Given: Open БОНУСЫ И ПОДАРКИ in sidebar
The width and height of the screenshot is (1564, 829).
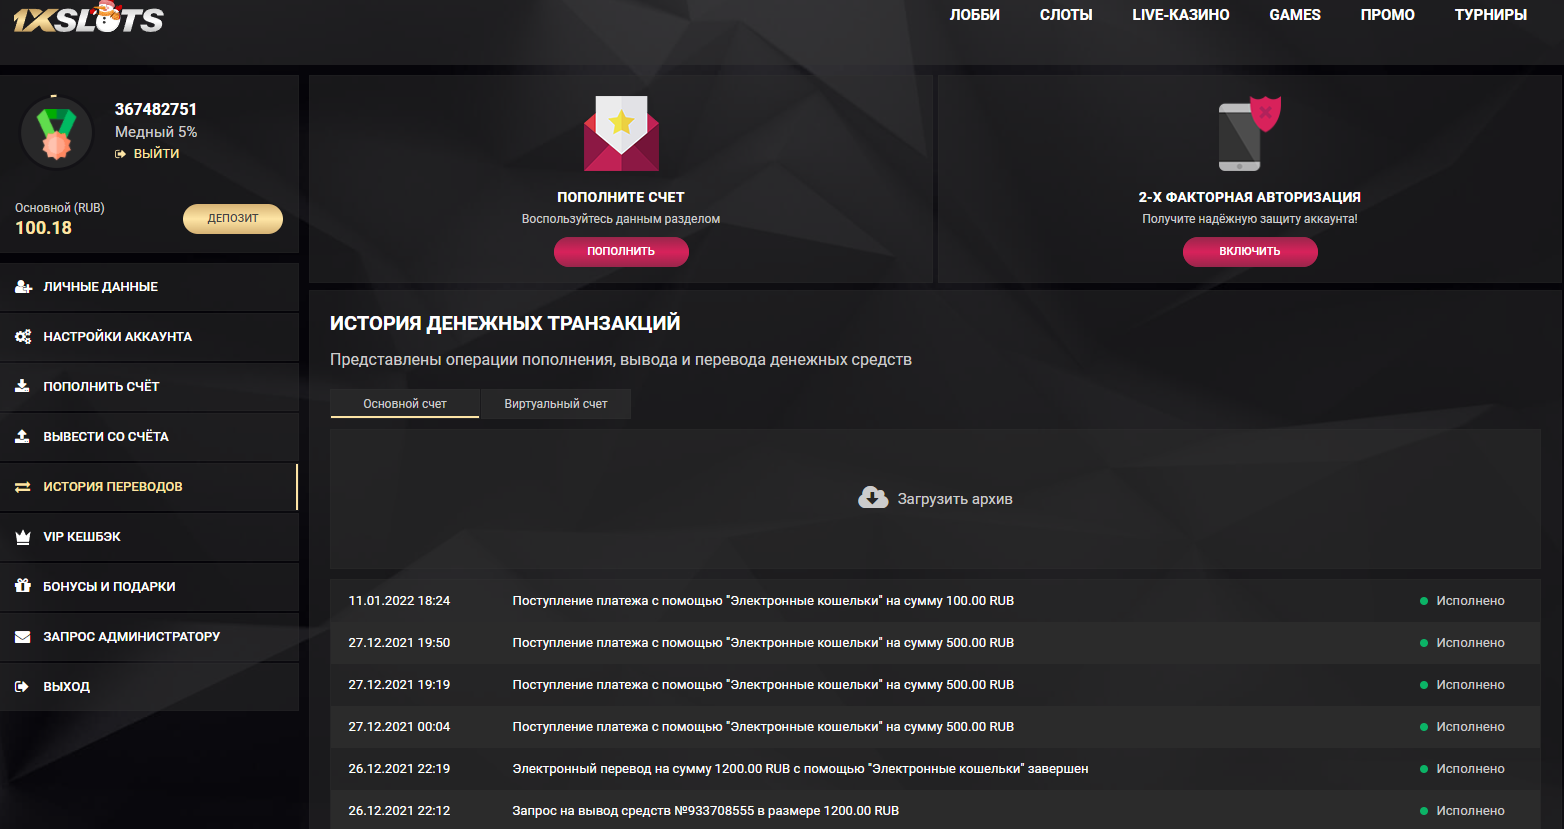Looking at the screenshot, I should point(149,587).
